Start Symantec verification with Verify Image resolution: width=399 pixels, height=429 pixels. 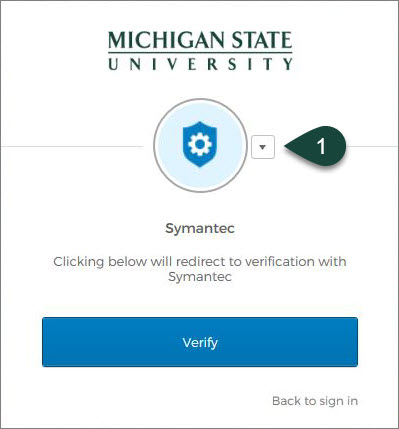tap(200, 342)
